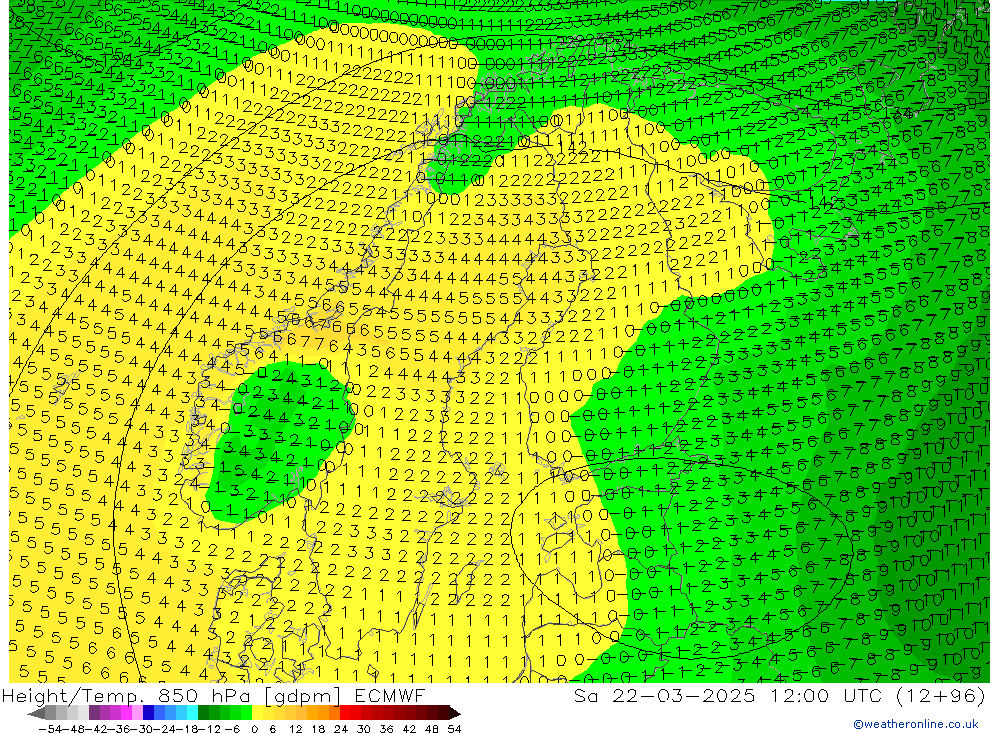This screenshot has height=733, width=1000.
Task: Click the dark blue legend swatch at -30
Action: click(x=148, y=713)
